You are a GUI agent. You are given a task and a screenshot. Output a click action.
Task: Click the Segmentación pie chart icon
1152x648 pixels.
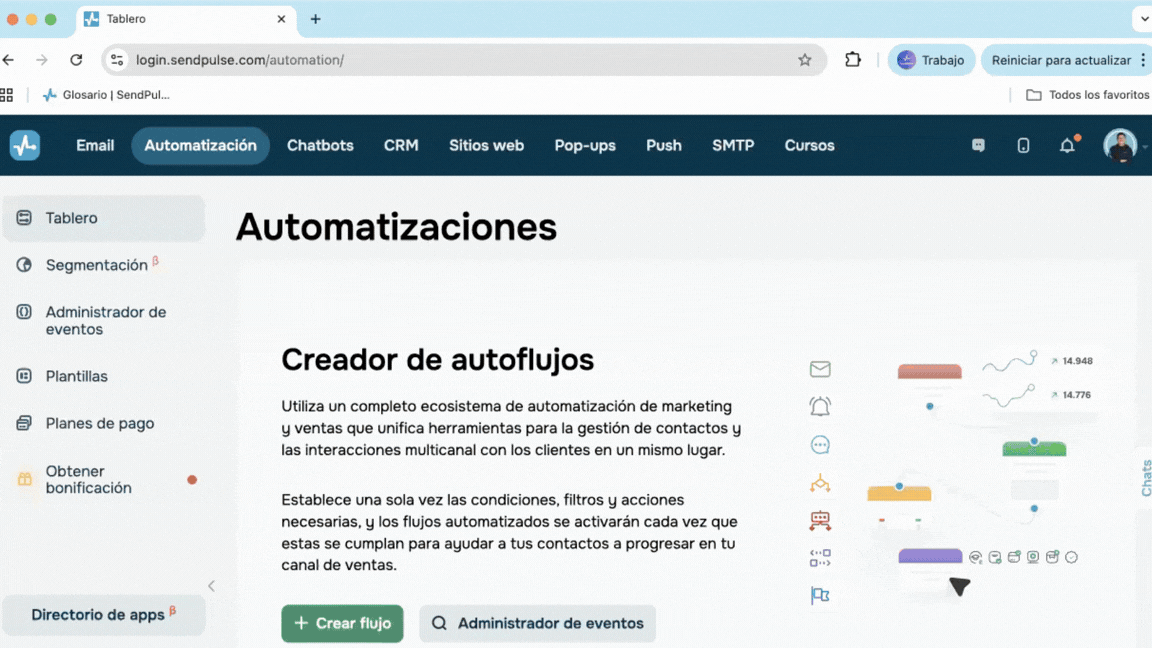pos(24,265)
